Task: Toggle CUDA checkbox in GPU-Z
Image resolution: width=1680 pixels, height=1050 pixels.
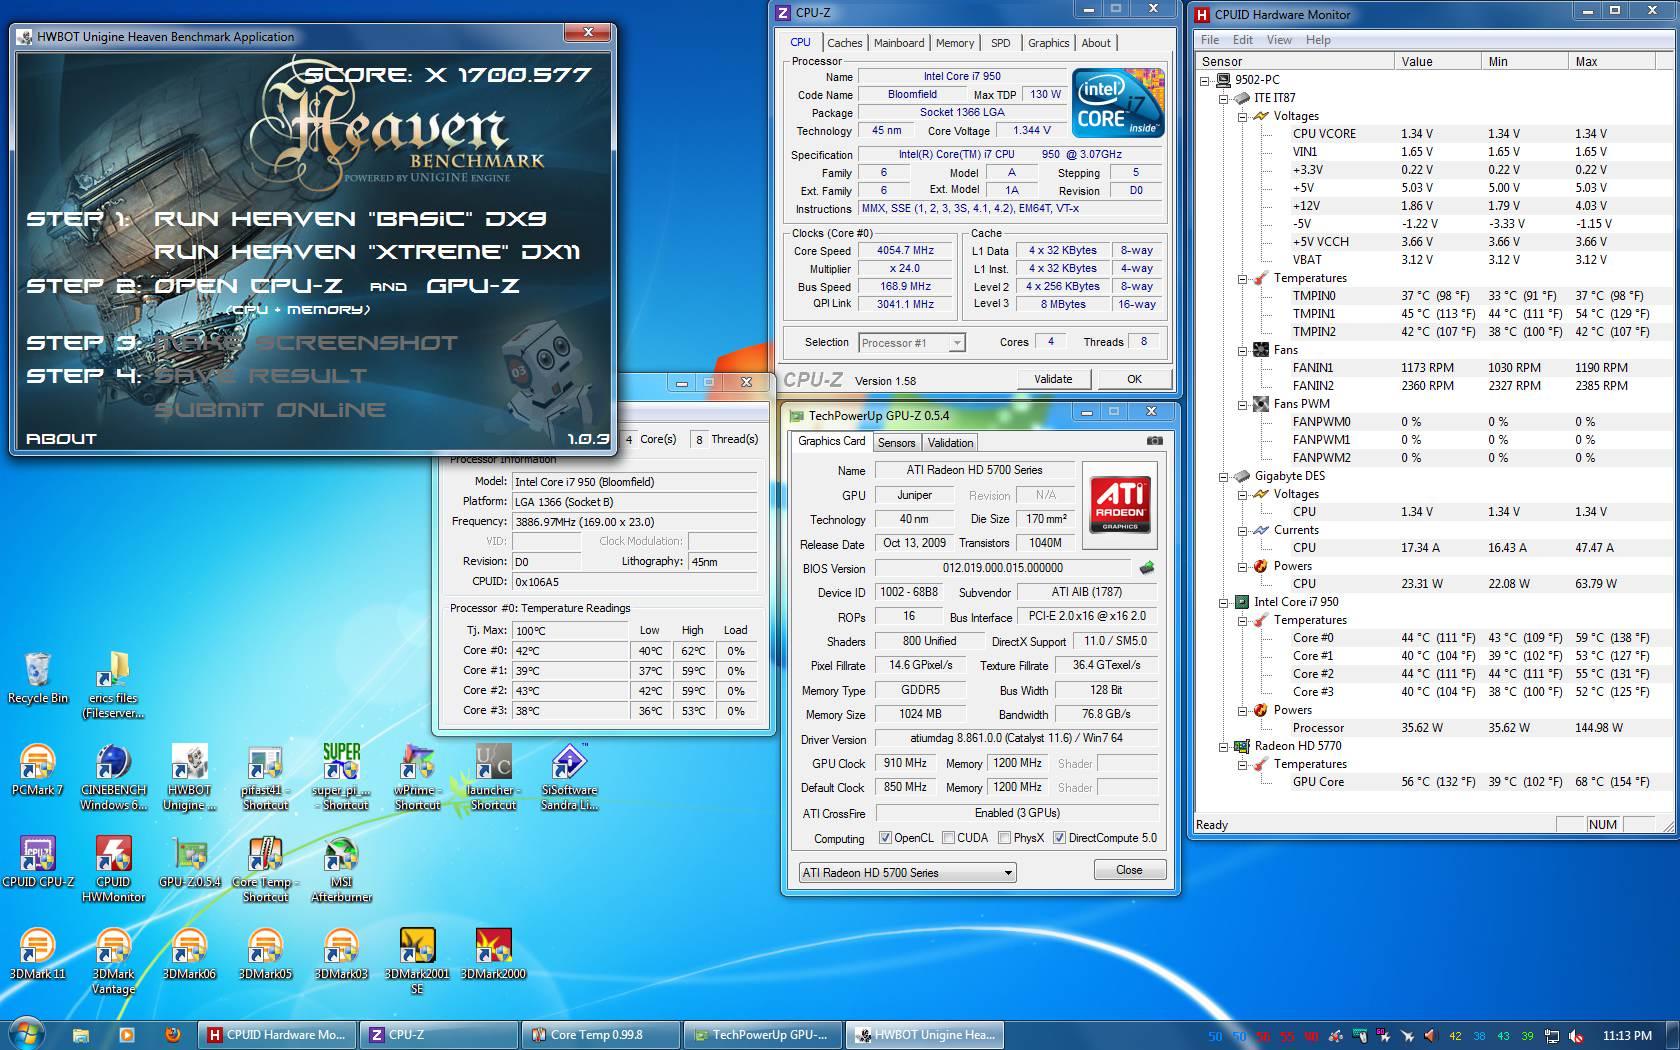Action: point(948,838)
